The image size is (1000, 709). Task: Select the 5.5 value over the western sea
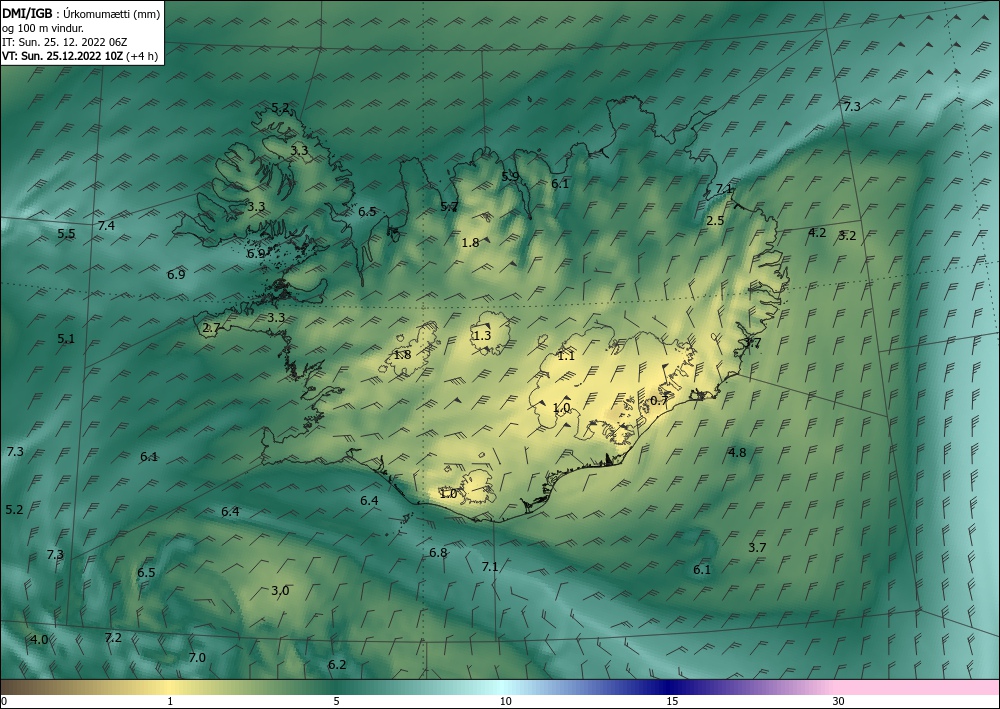[66, 234]
